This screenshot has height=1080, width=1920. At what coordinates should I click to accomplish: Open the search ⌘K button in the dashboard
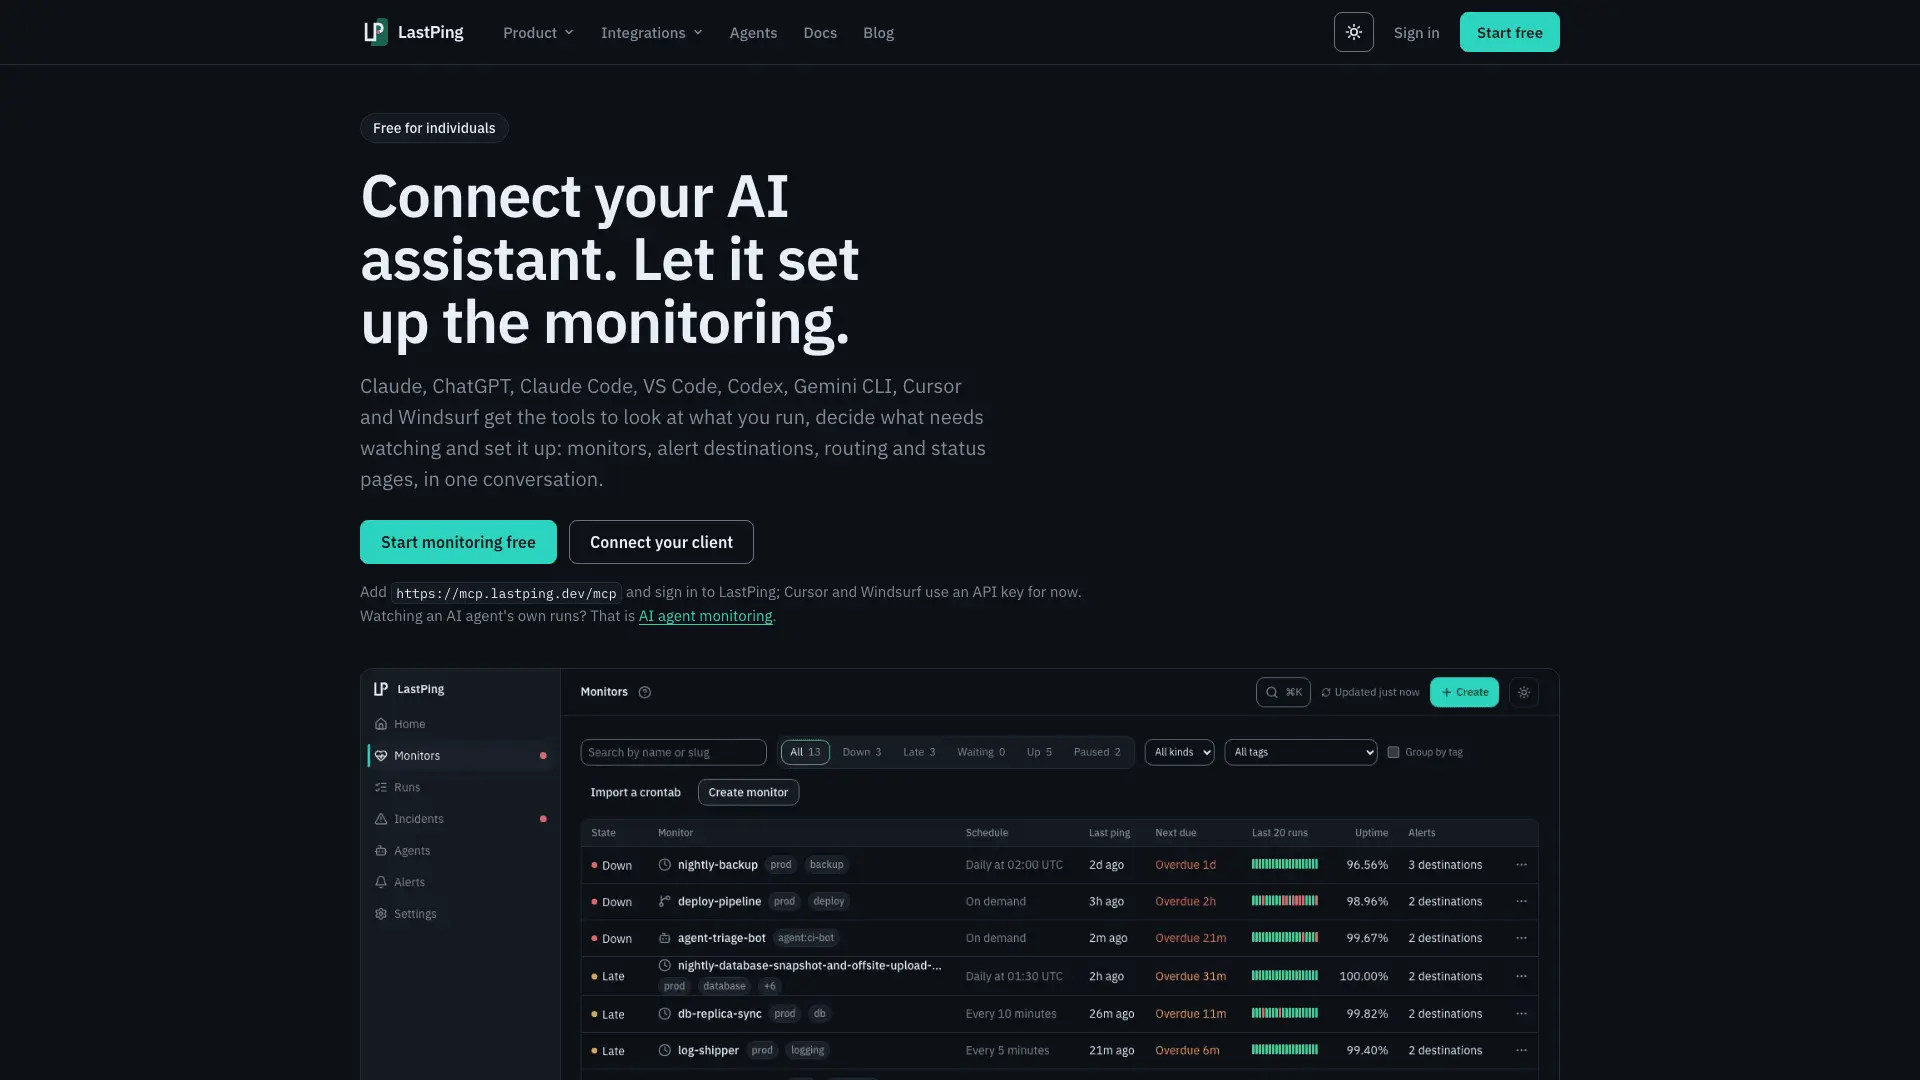point(1283,692)
